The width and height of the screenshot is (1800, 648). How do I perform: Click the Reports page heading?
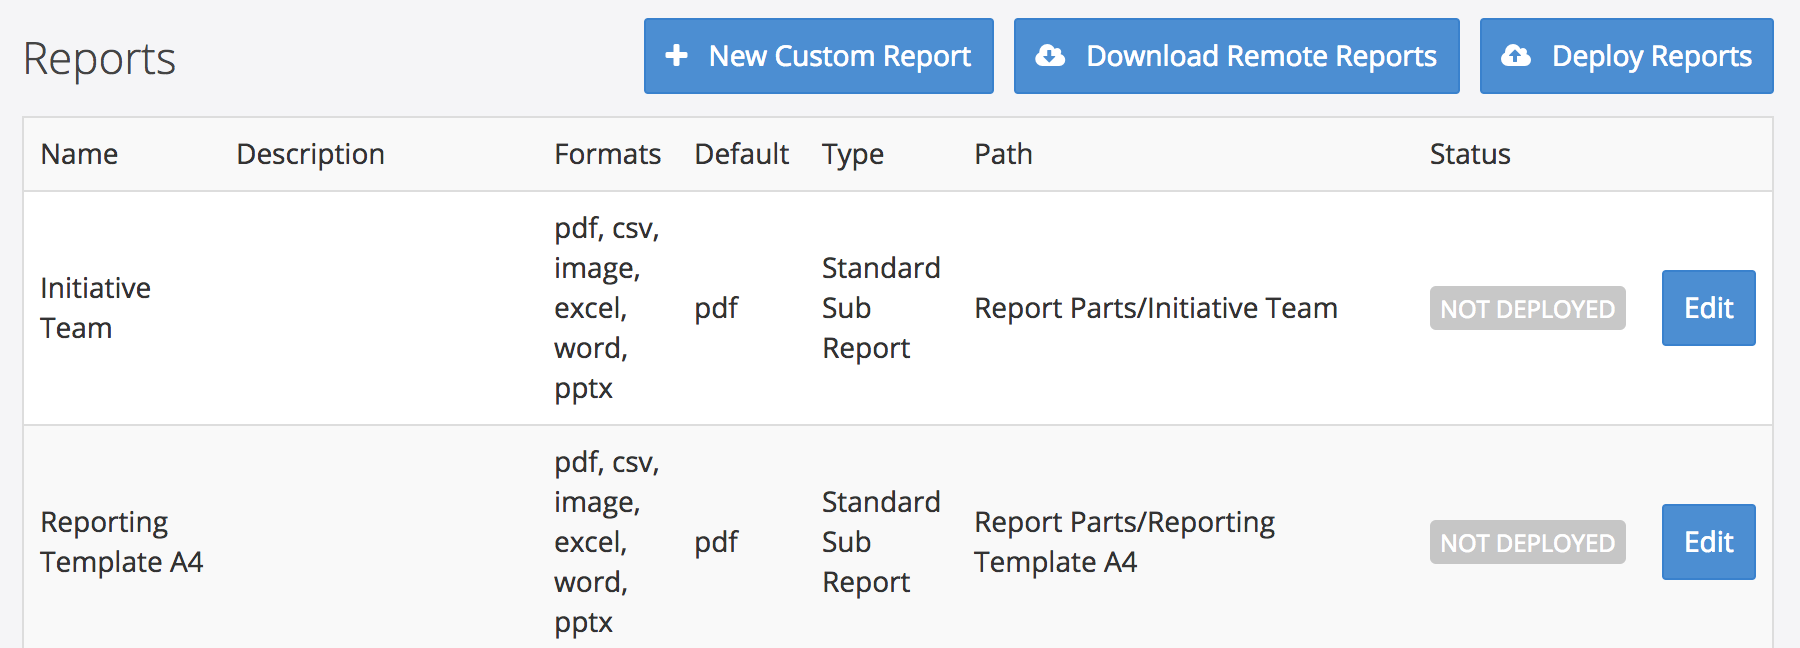point(99,59)
